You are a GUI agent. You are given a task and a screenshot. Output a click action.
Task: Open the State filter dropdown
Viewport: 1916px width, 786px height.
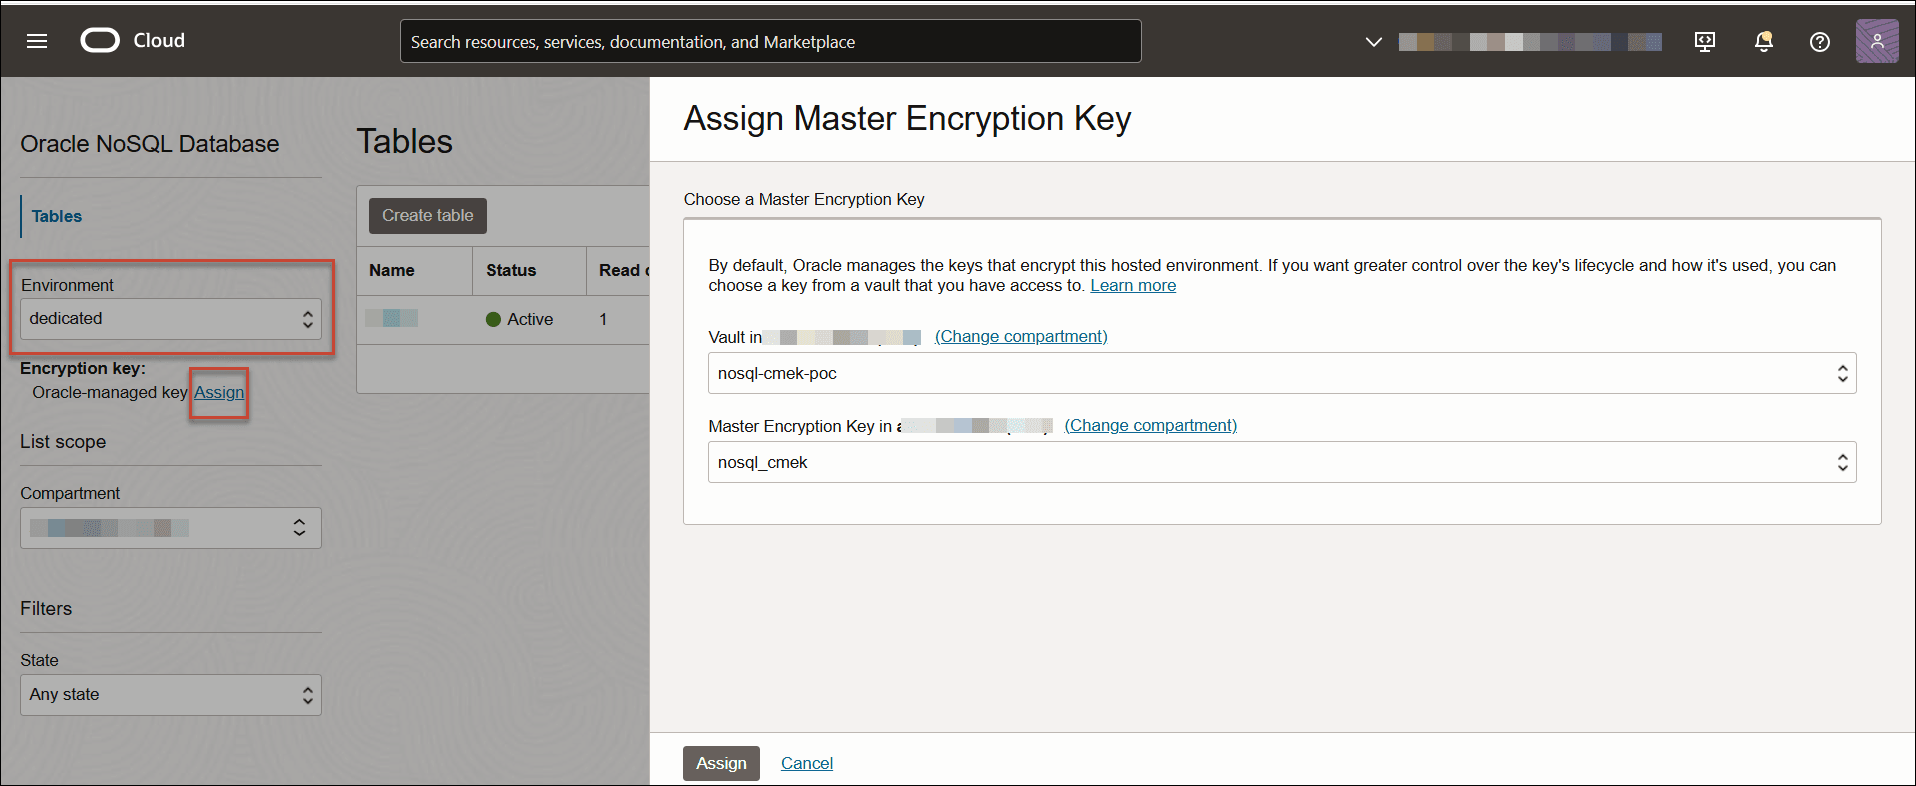[x=170, y=695]
